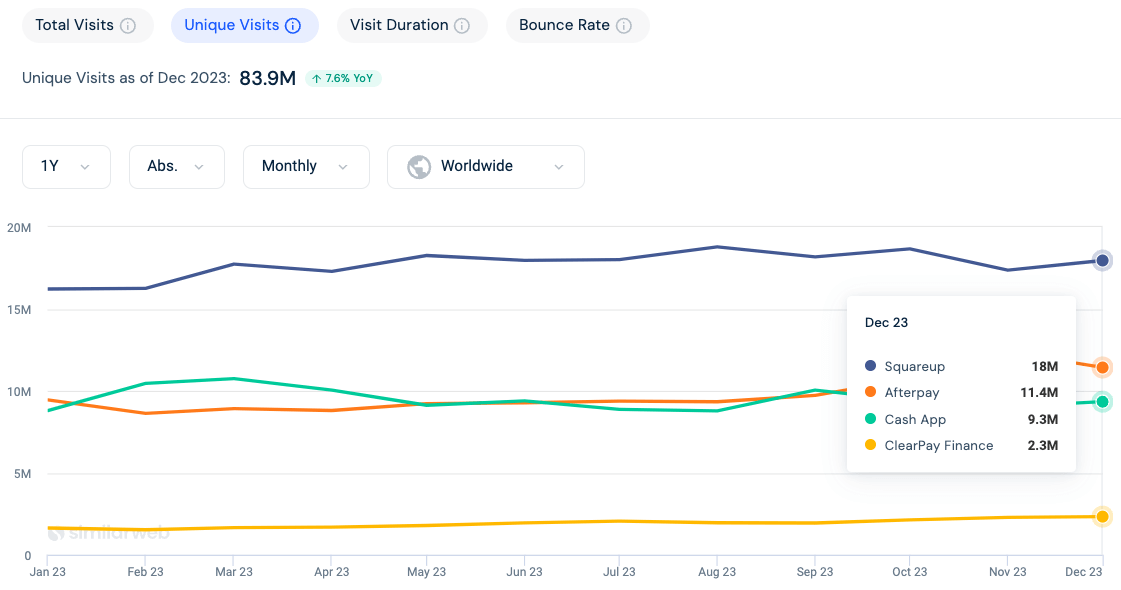Viewport: 1121px width, 590px height.
Task: Click the Squareup endpoint marker on the chart
Action: [1102, 260]
